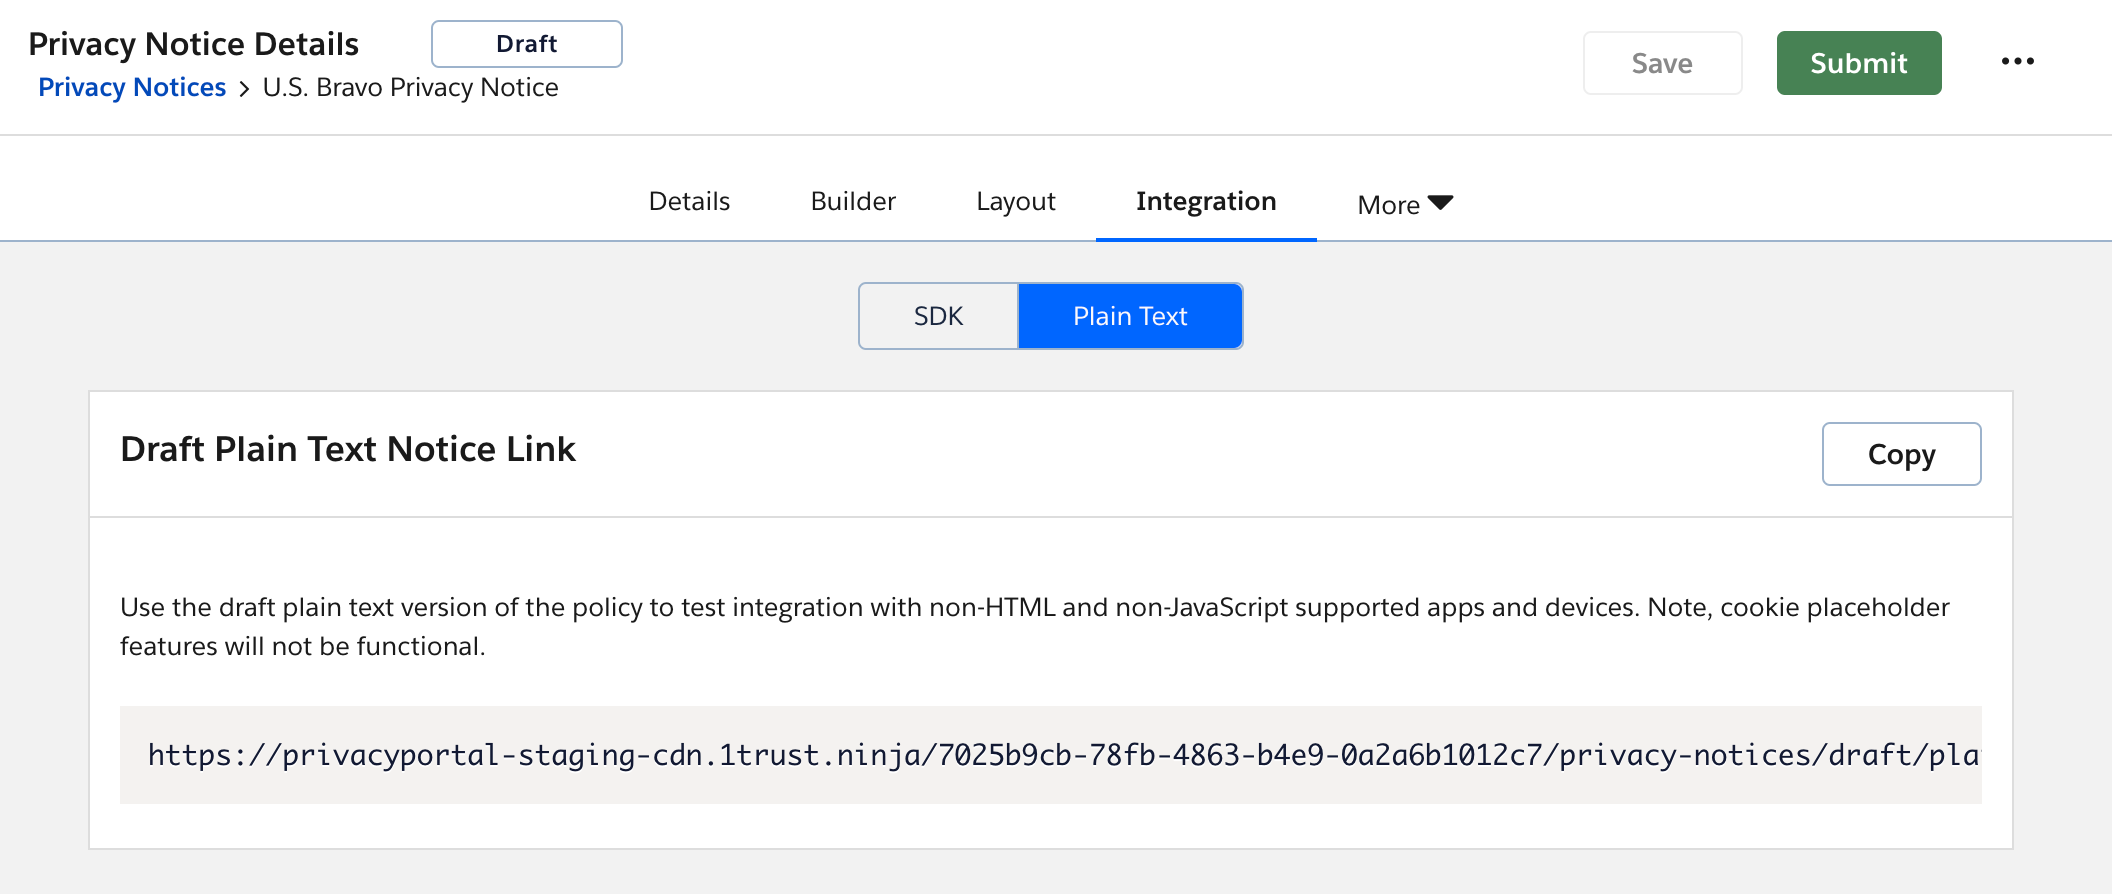
Task: Select the Plain Text integration option
Action: [x=1130, y=316]
